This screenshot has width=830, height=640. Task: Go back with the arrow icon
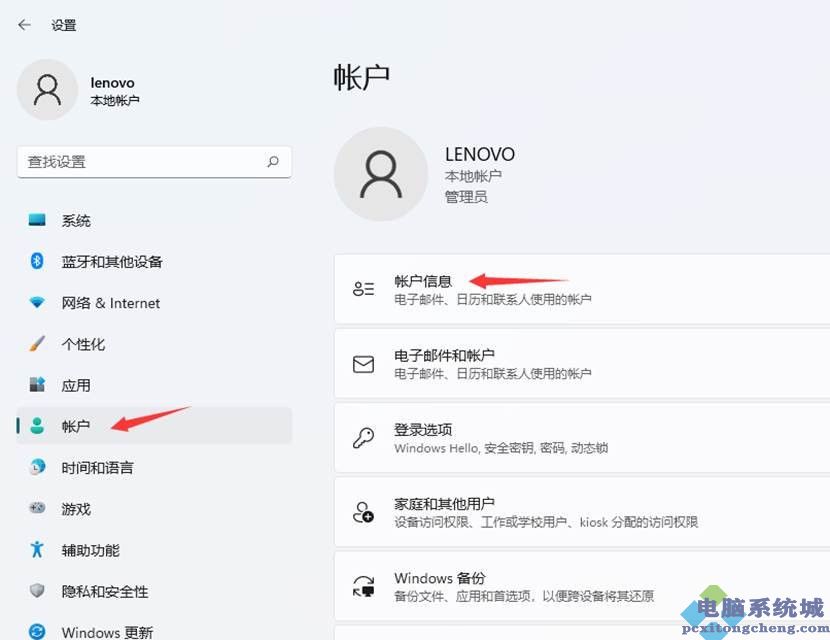pos(24,25)
